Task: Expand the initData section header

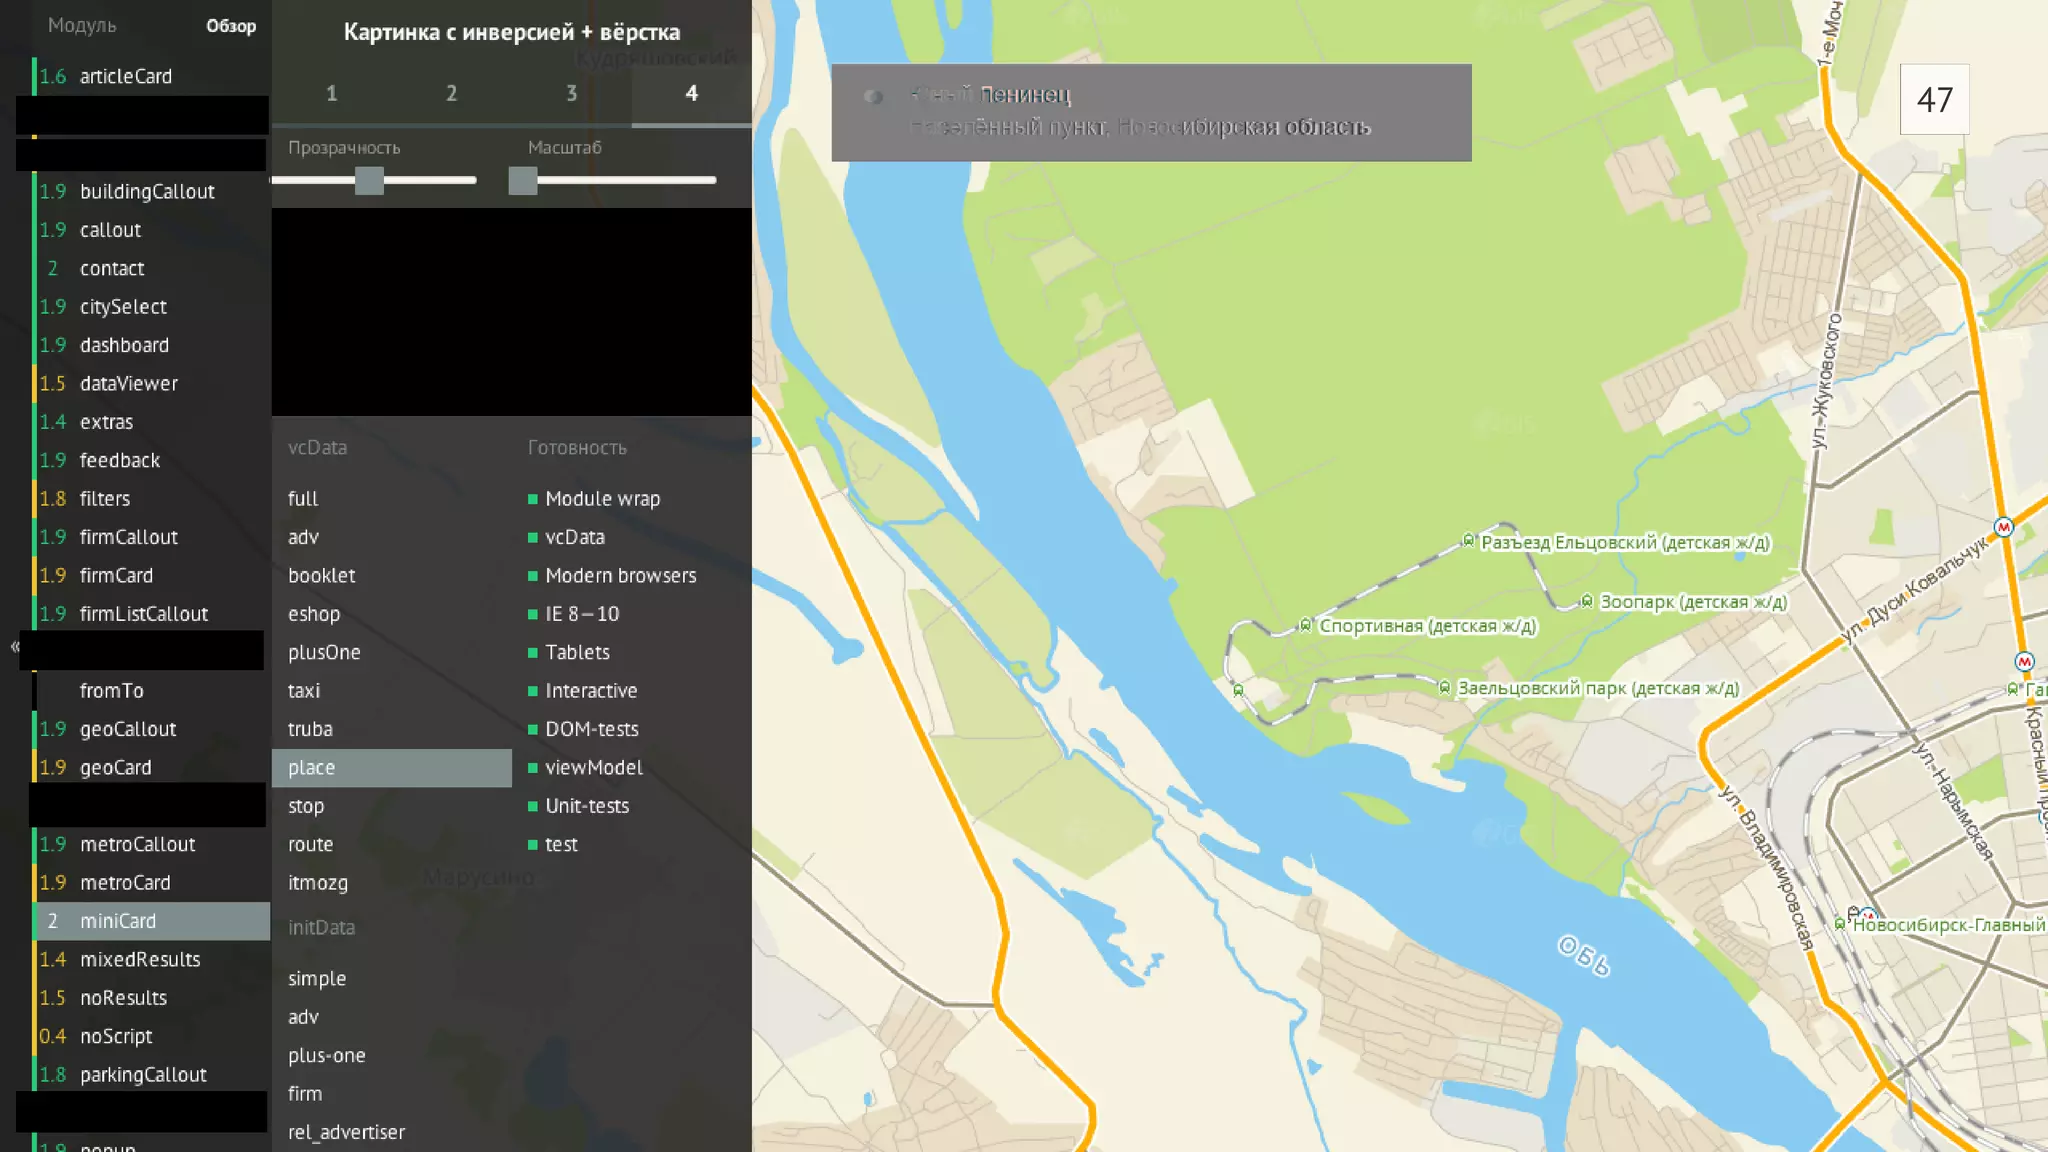Action: click(x=321, y=927)
